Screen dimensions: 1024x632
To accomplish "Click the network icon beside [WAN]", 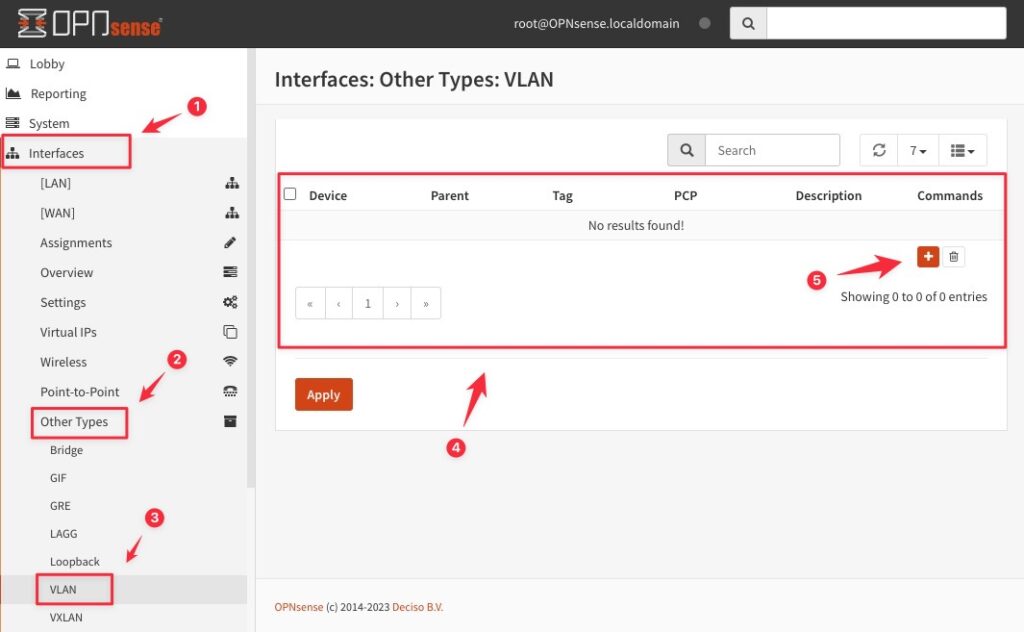I will (x=232, y=213).
